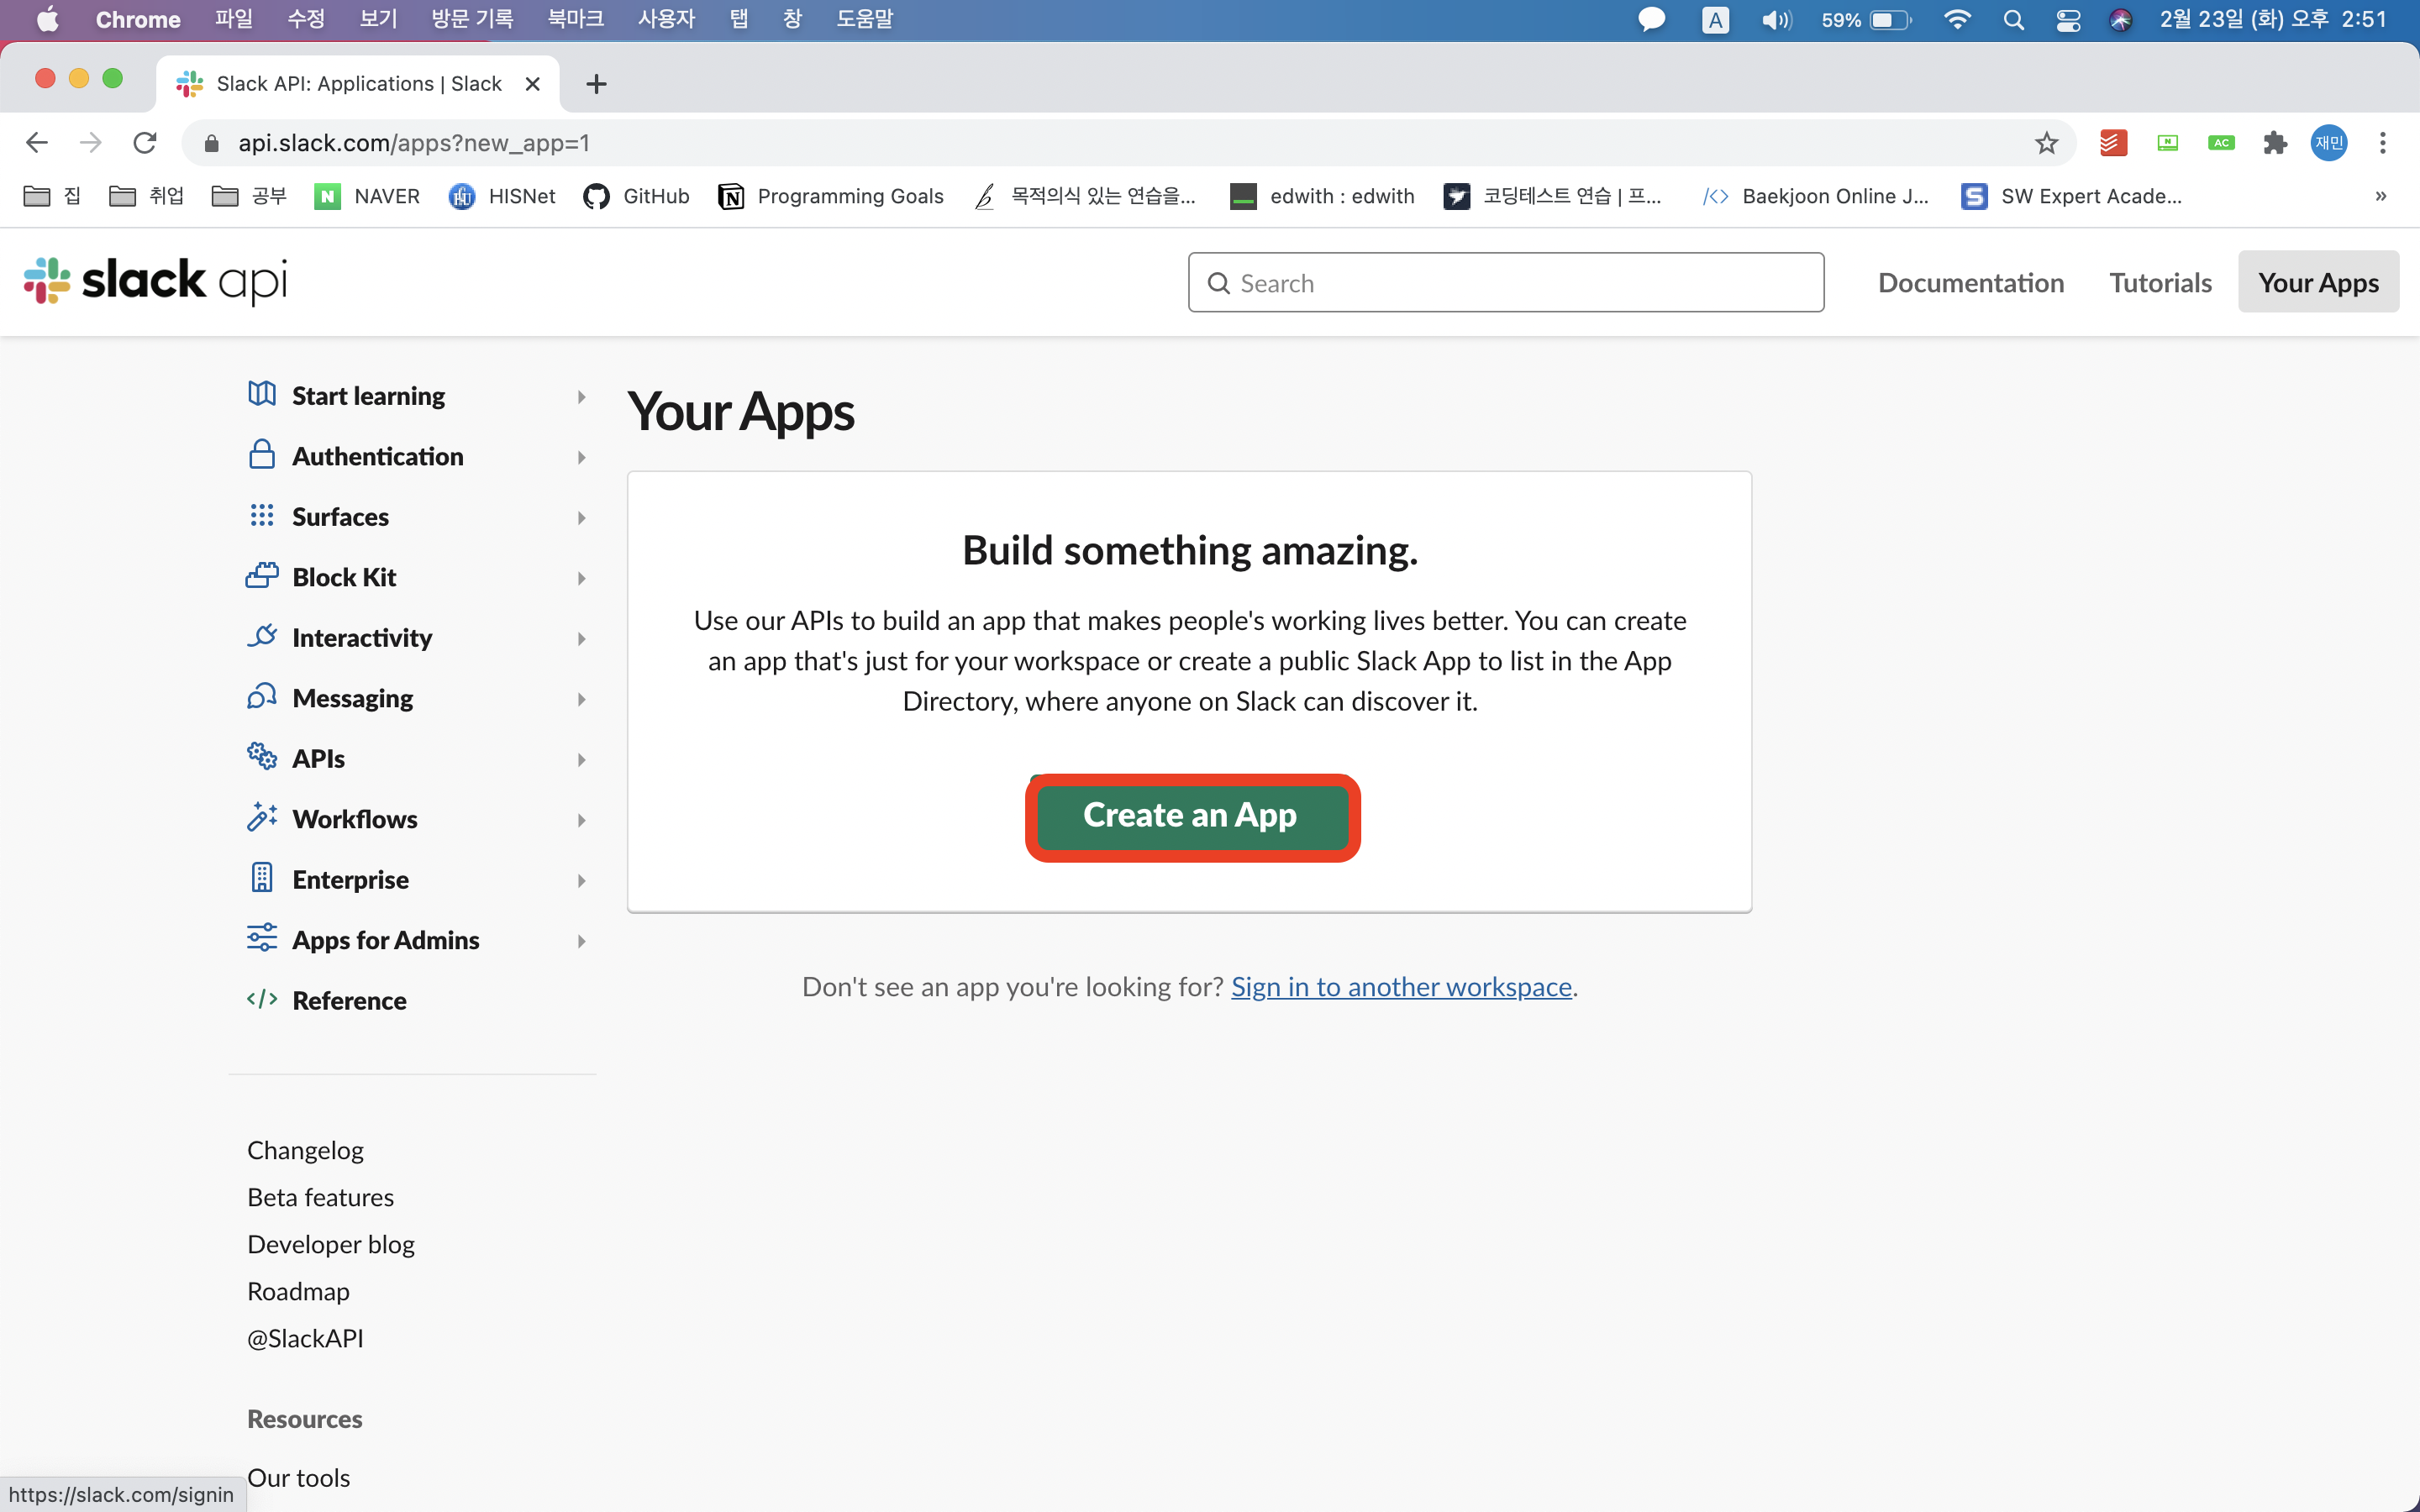Open the Tutorials nav item
2420x1512 pixels.
point(2160,283)
